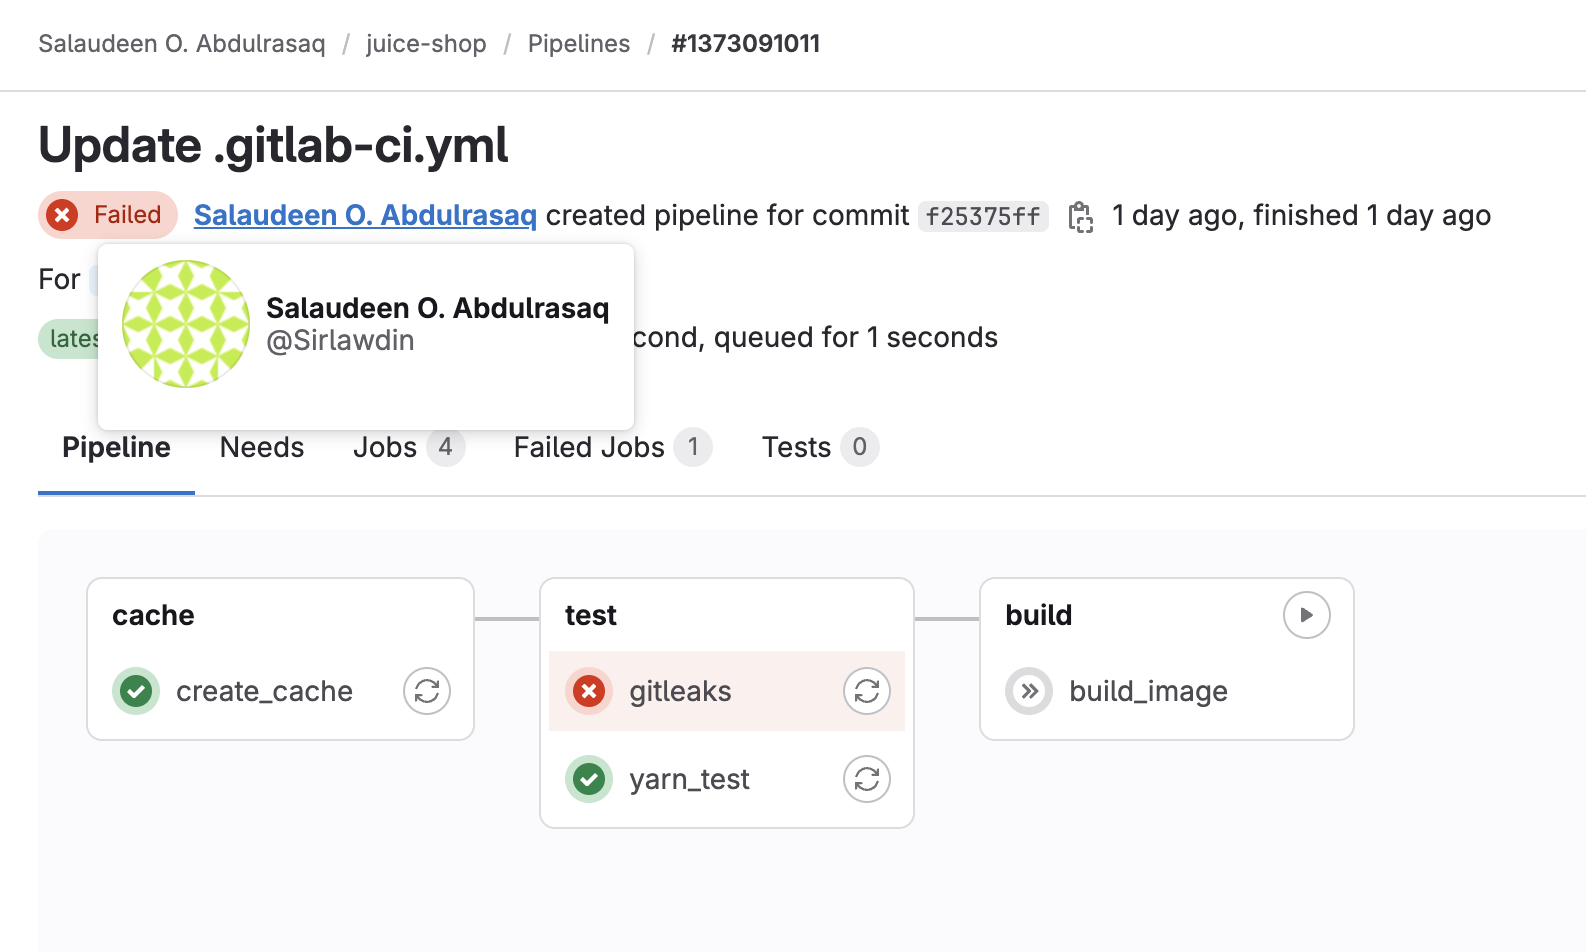Open the Pipelines breadcrumb link
The width and height of the screenshot is (1586, 952).
(x=579, y=44)
